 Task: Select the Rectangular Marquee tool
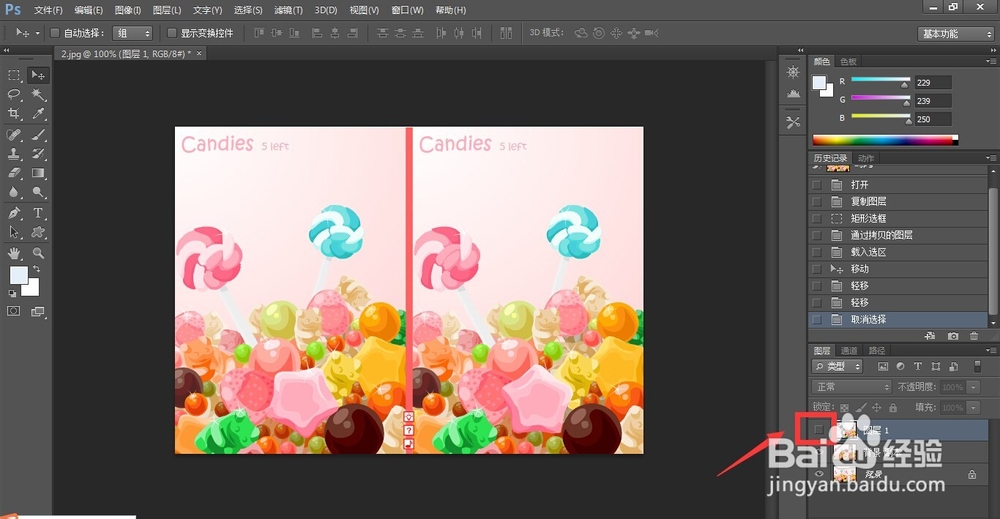14,75
